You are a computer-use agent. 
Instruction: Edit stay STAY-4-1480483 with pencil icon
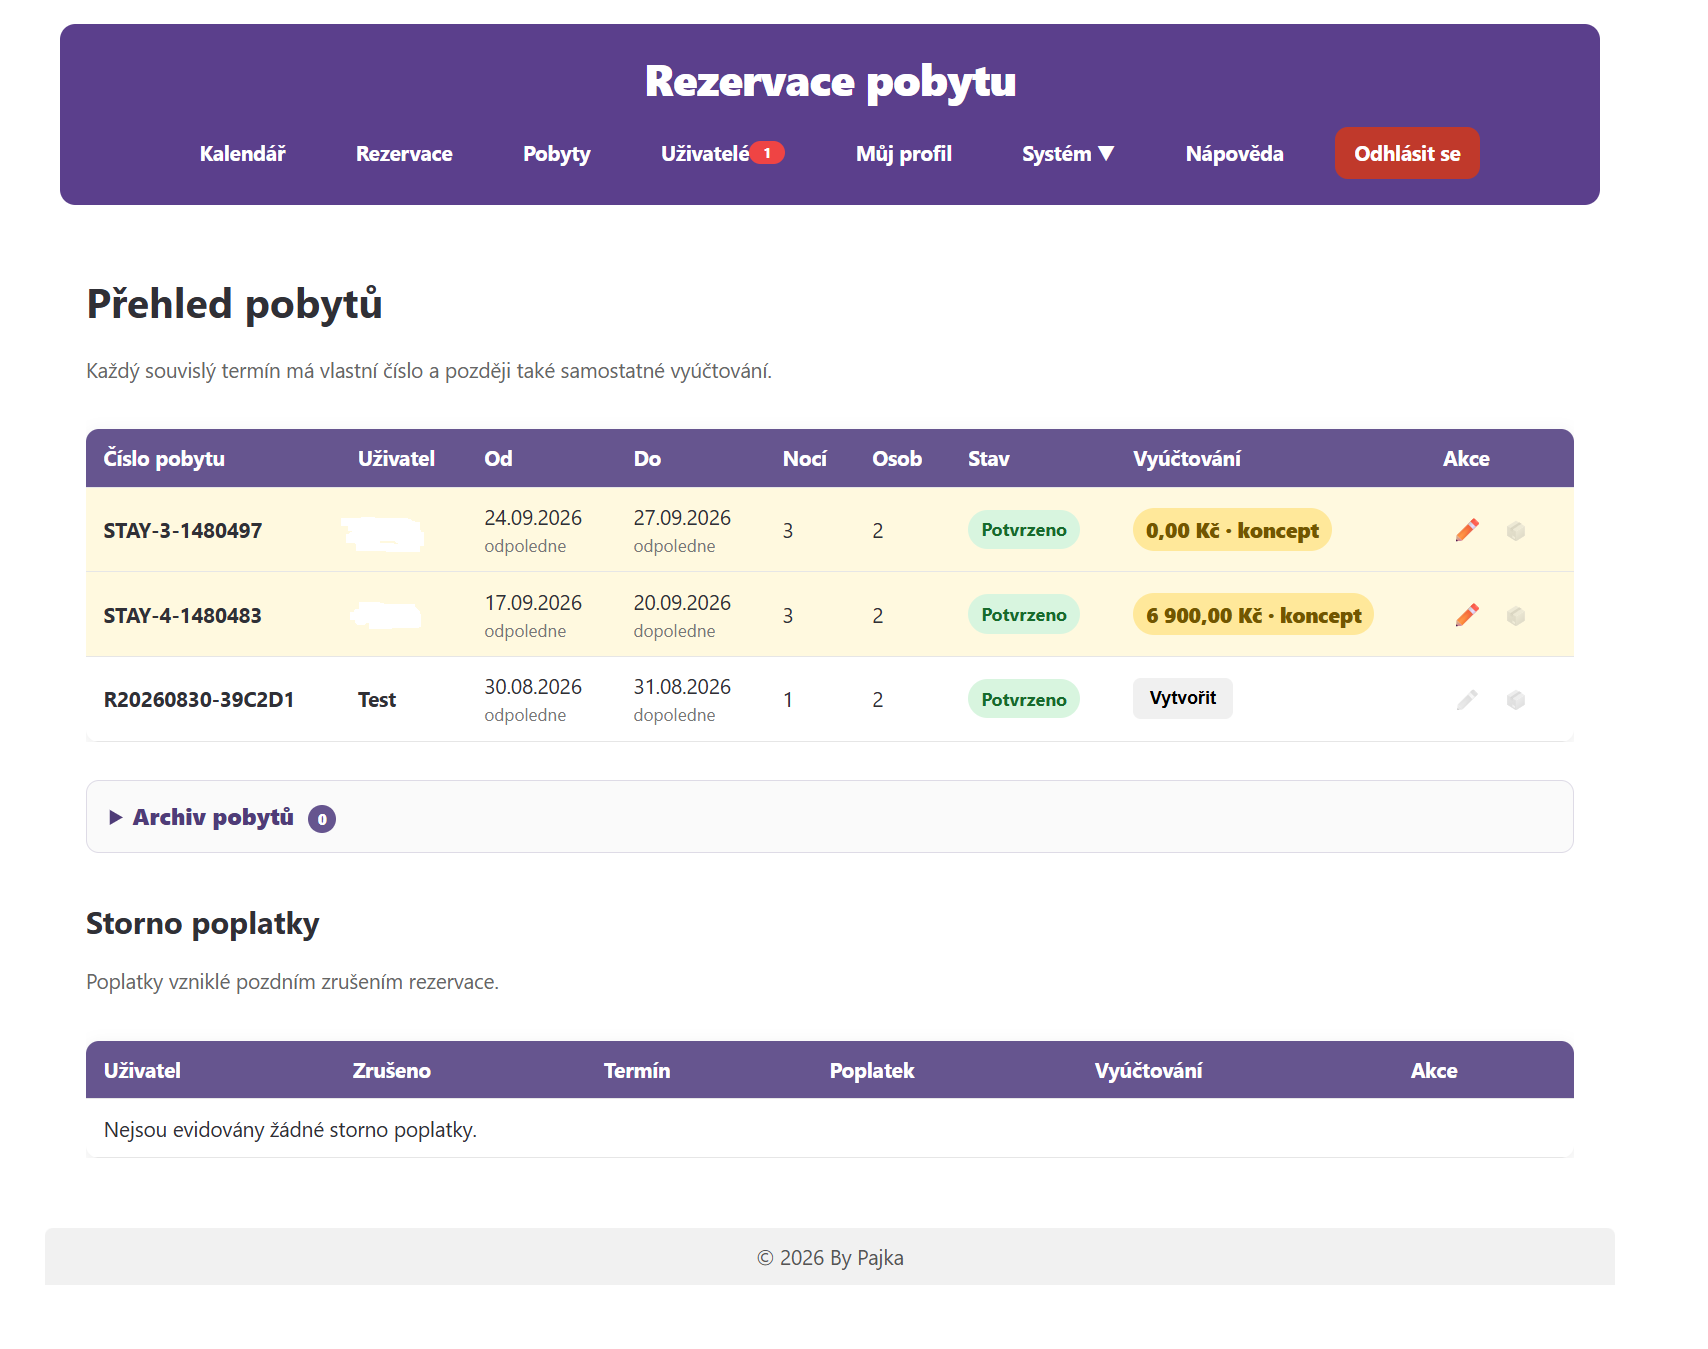tap(1467, 615)
